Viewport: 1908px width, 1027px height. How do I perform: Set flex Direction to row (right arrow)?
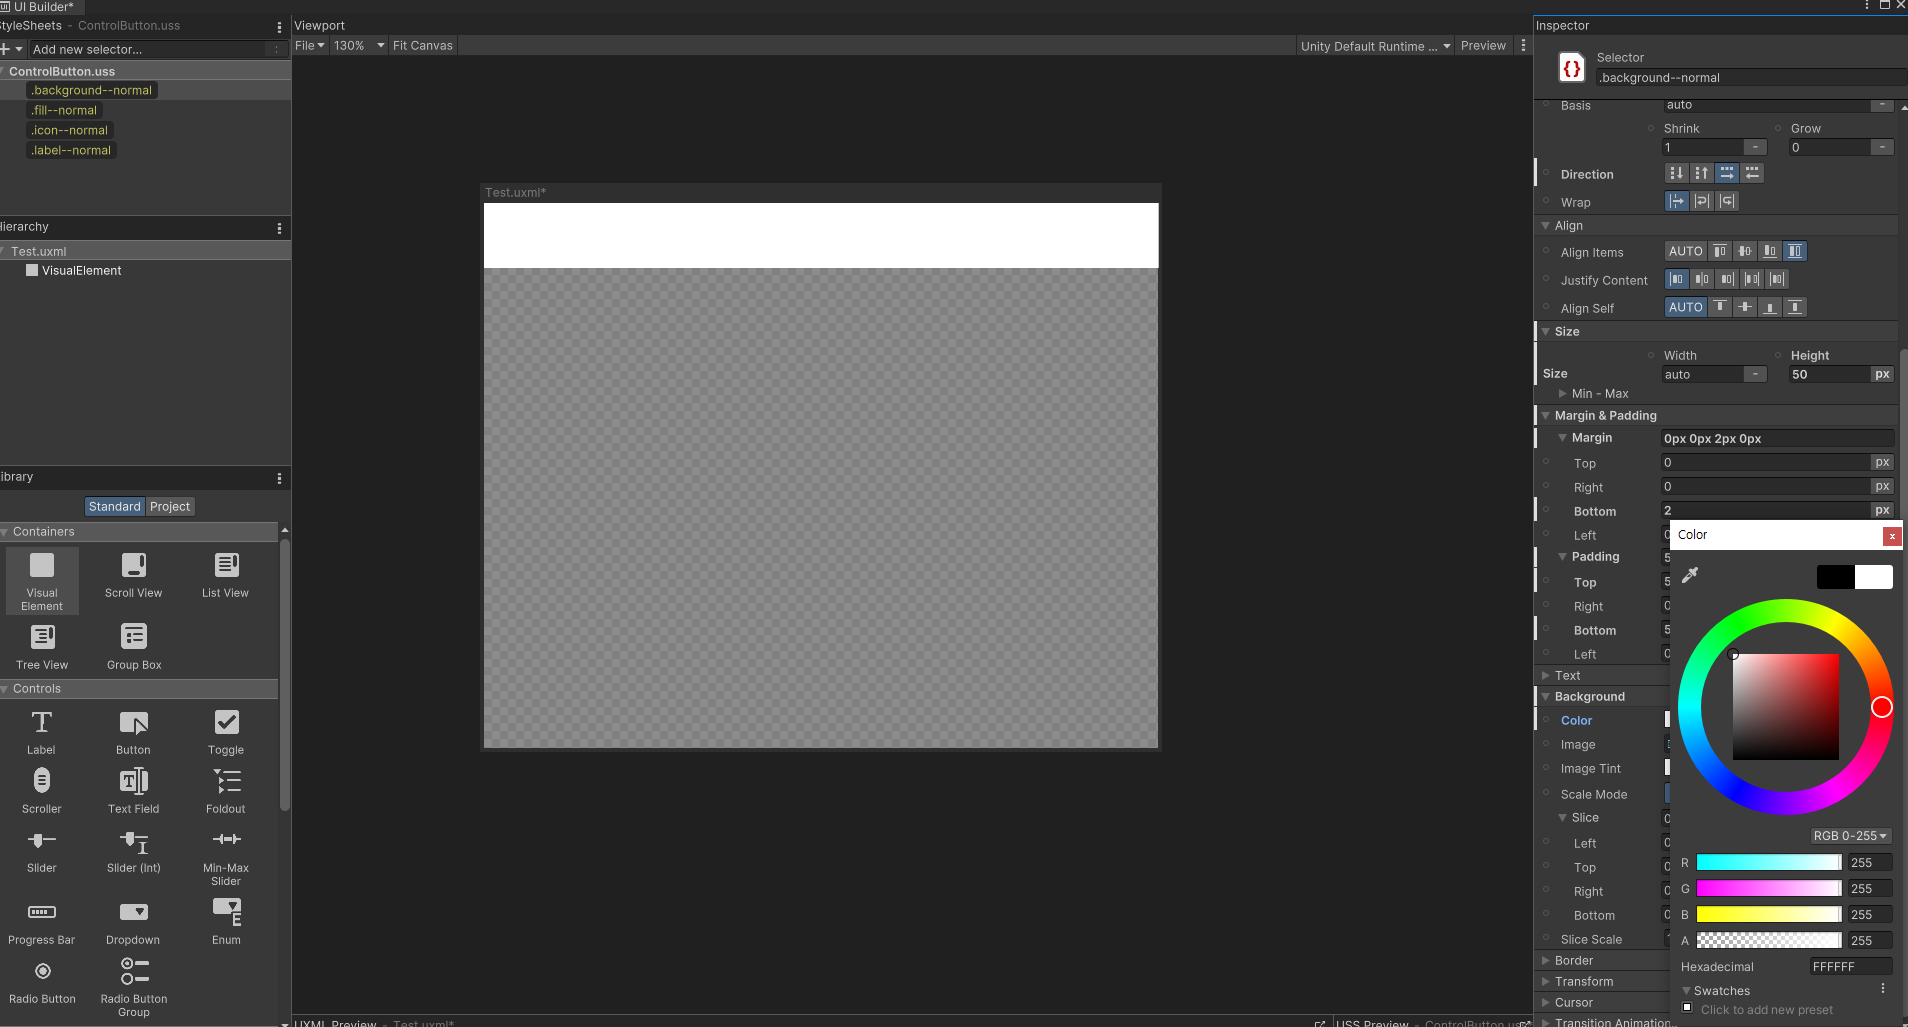[x=1727, y=174]
